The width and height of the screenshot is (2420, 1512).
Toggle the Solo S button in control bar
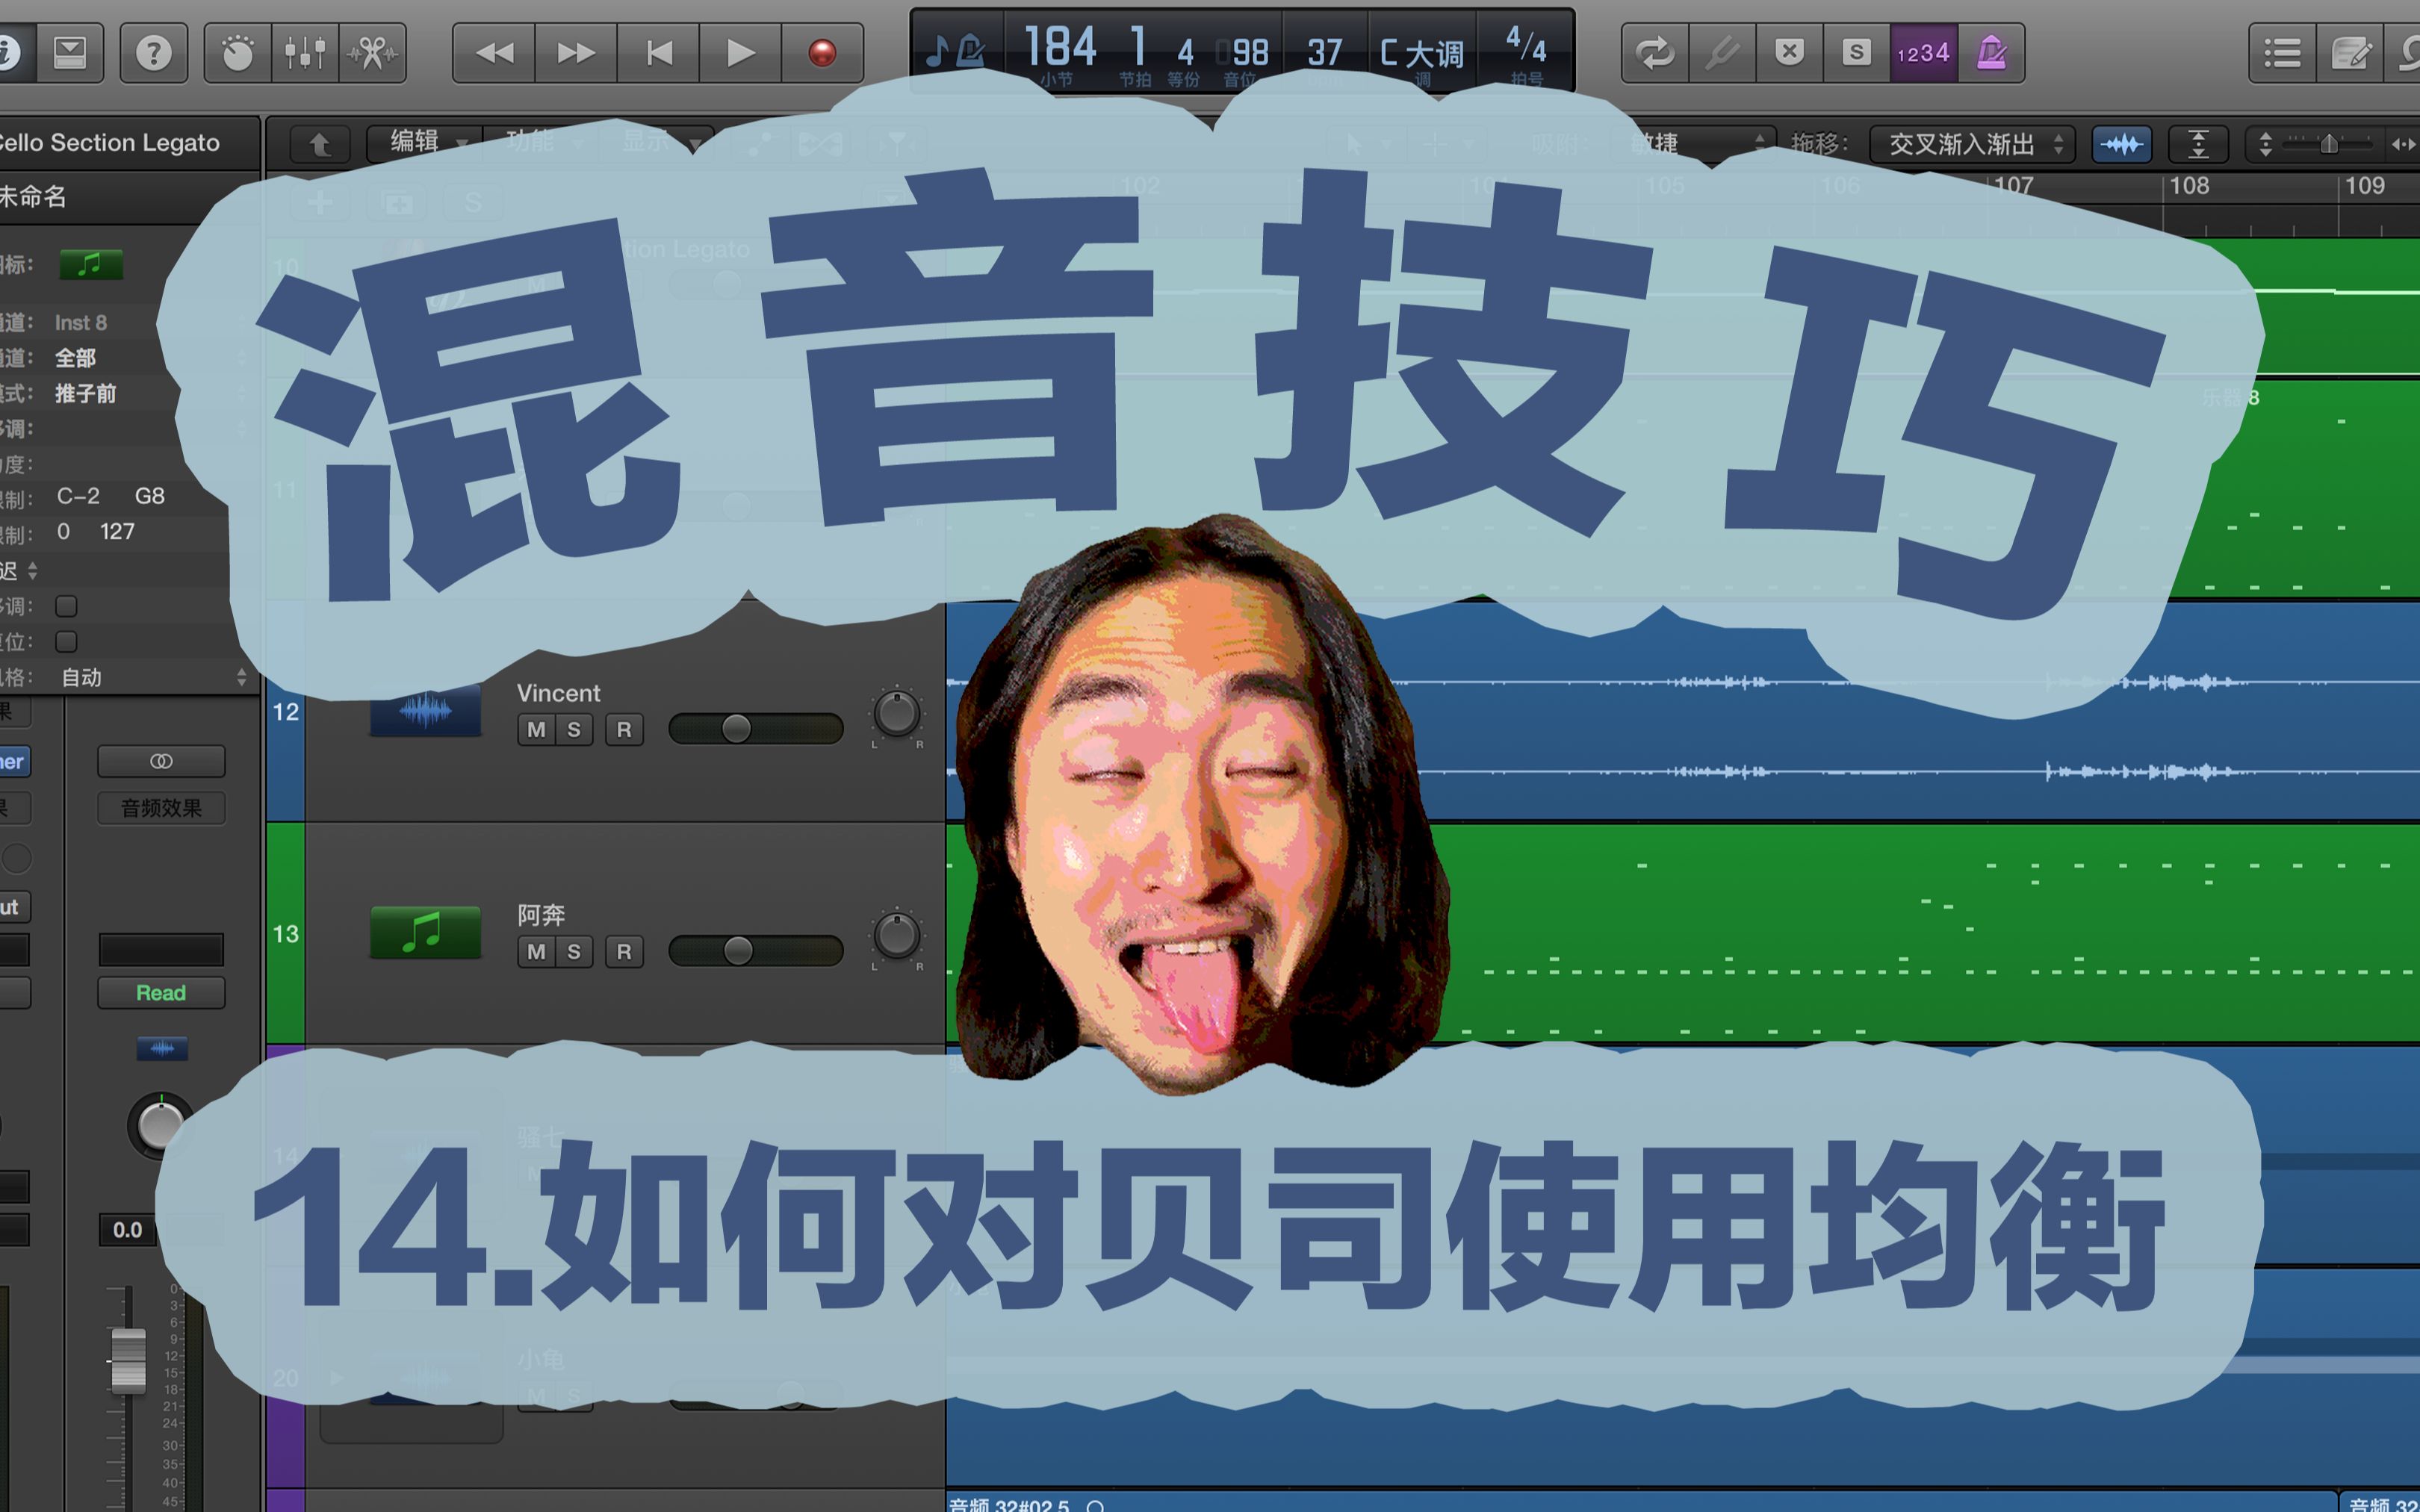click(1856, 52)
